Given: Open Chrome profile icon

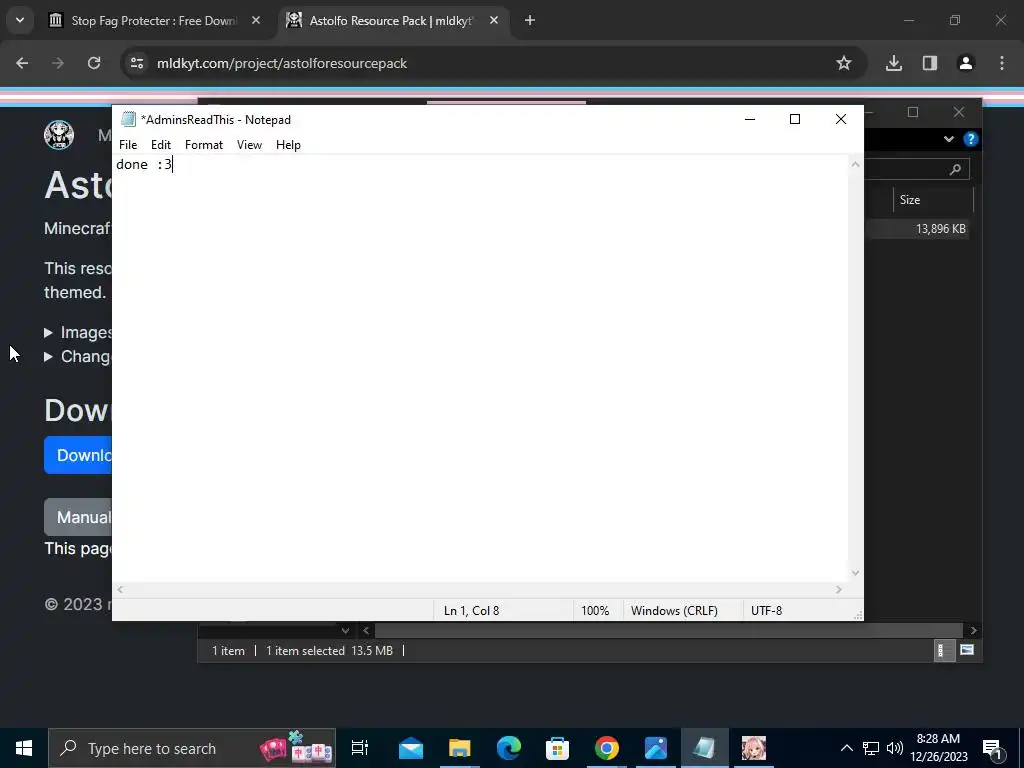Looking at the screenshot, I should (966, 63).
